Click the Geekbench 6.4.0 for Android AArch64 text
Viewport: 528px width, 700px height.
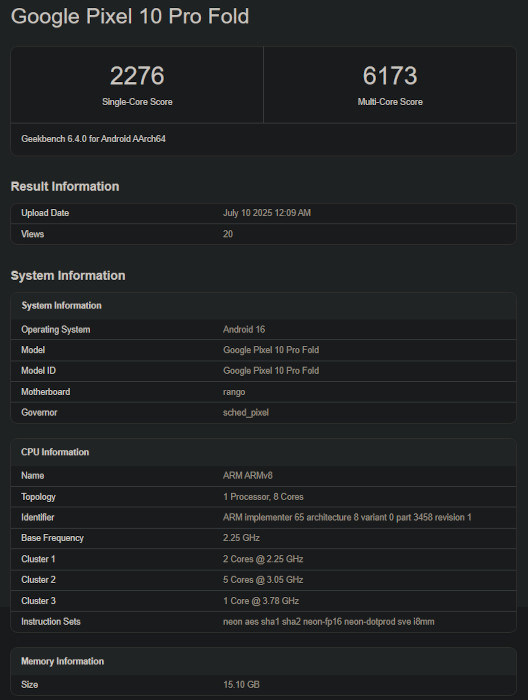(x=93, y=139)
